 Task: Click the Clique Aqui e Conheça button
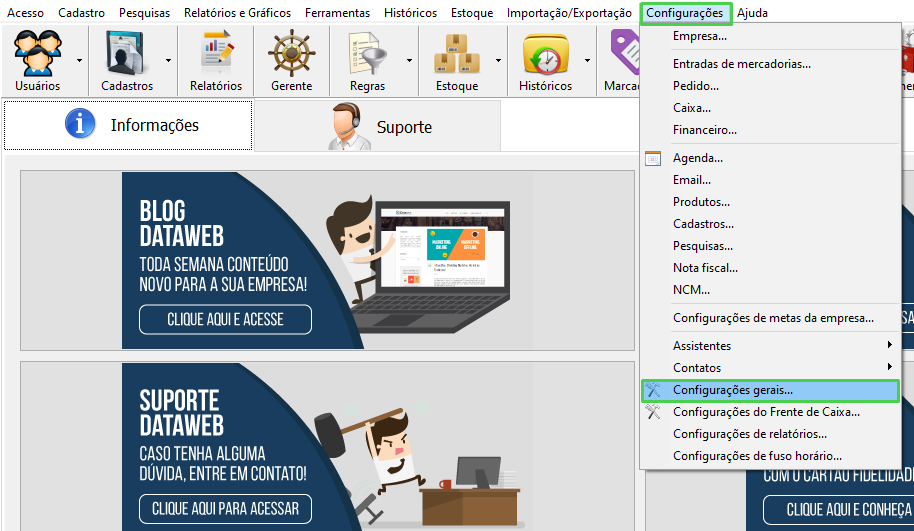(x=839, y=509)
